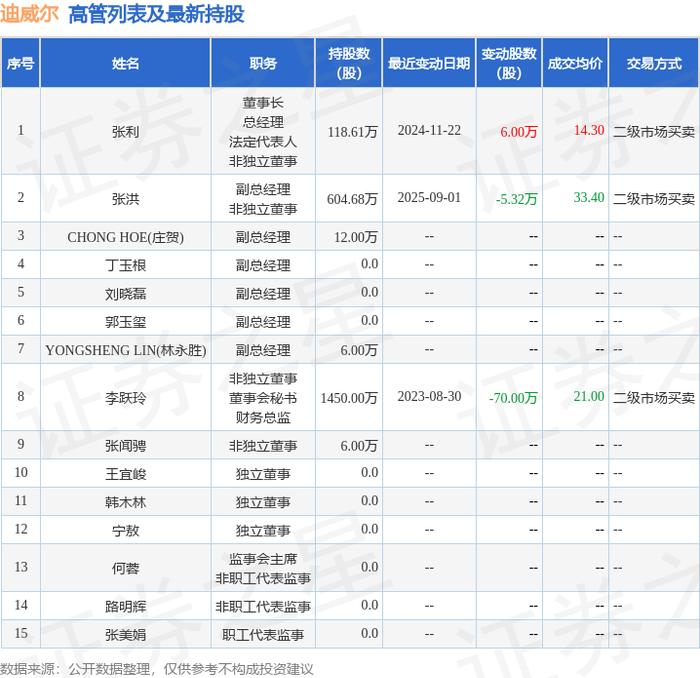Click 张闻骋's position 非独立董事
This screenshot has width=700, height=678.
[x=263, y=445]
